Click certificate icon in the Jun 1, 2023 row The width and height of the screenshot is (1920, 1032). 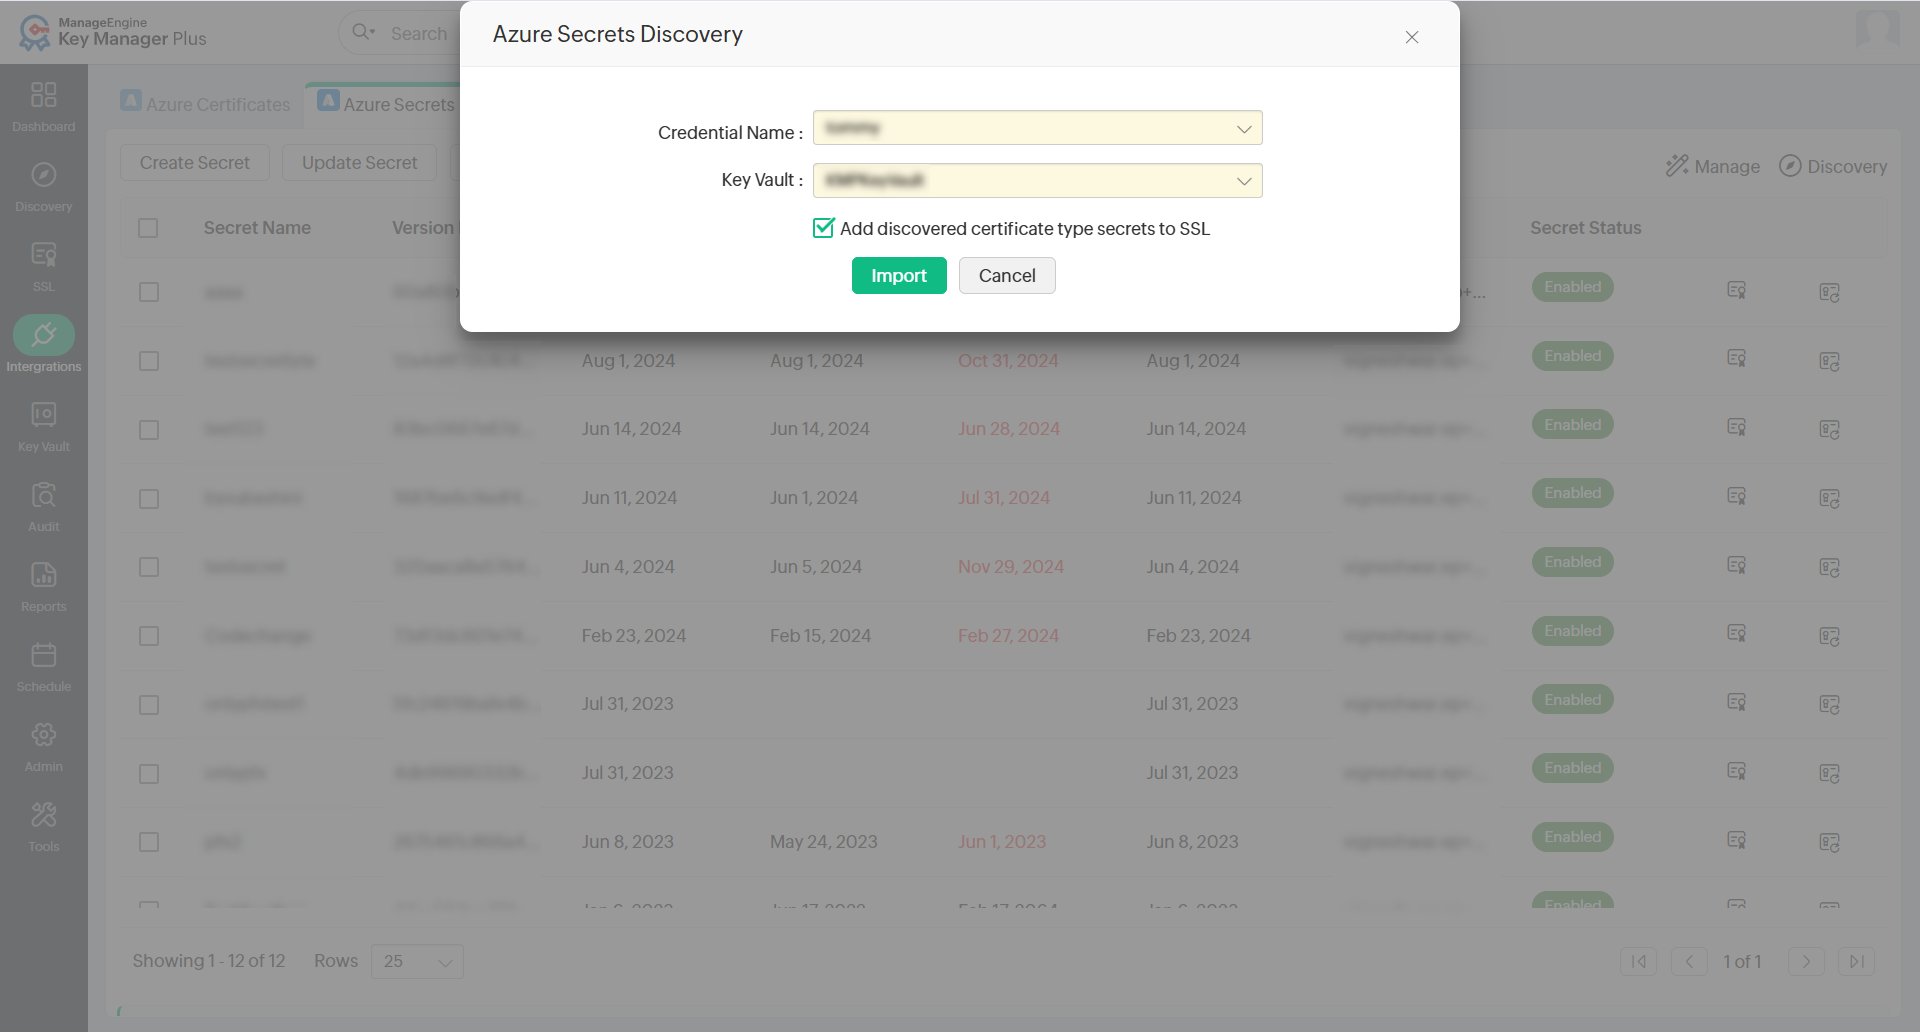[1737, 840]
